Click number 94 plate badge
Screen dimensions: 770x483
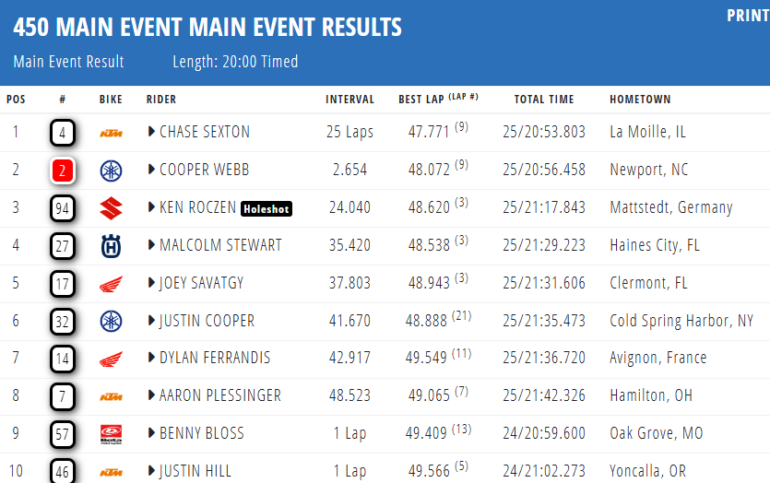(62, 208)
